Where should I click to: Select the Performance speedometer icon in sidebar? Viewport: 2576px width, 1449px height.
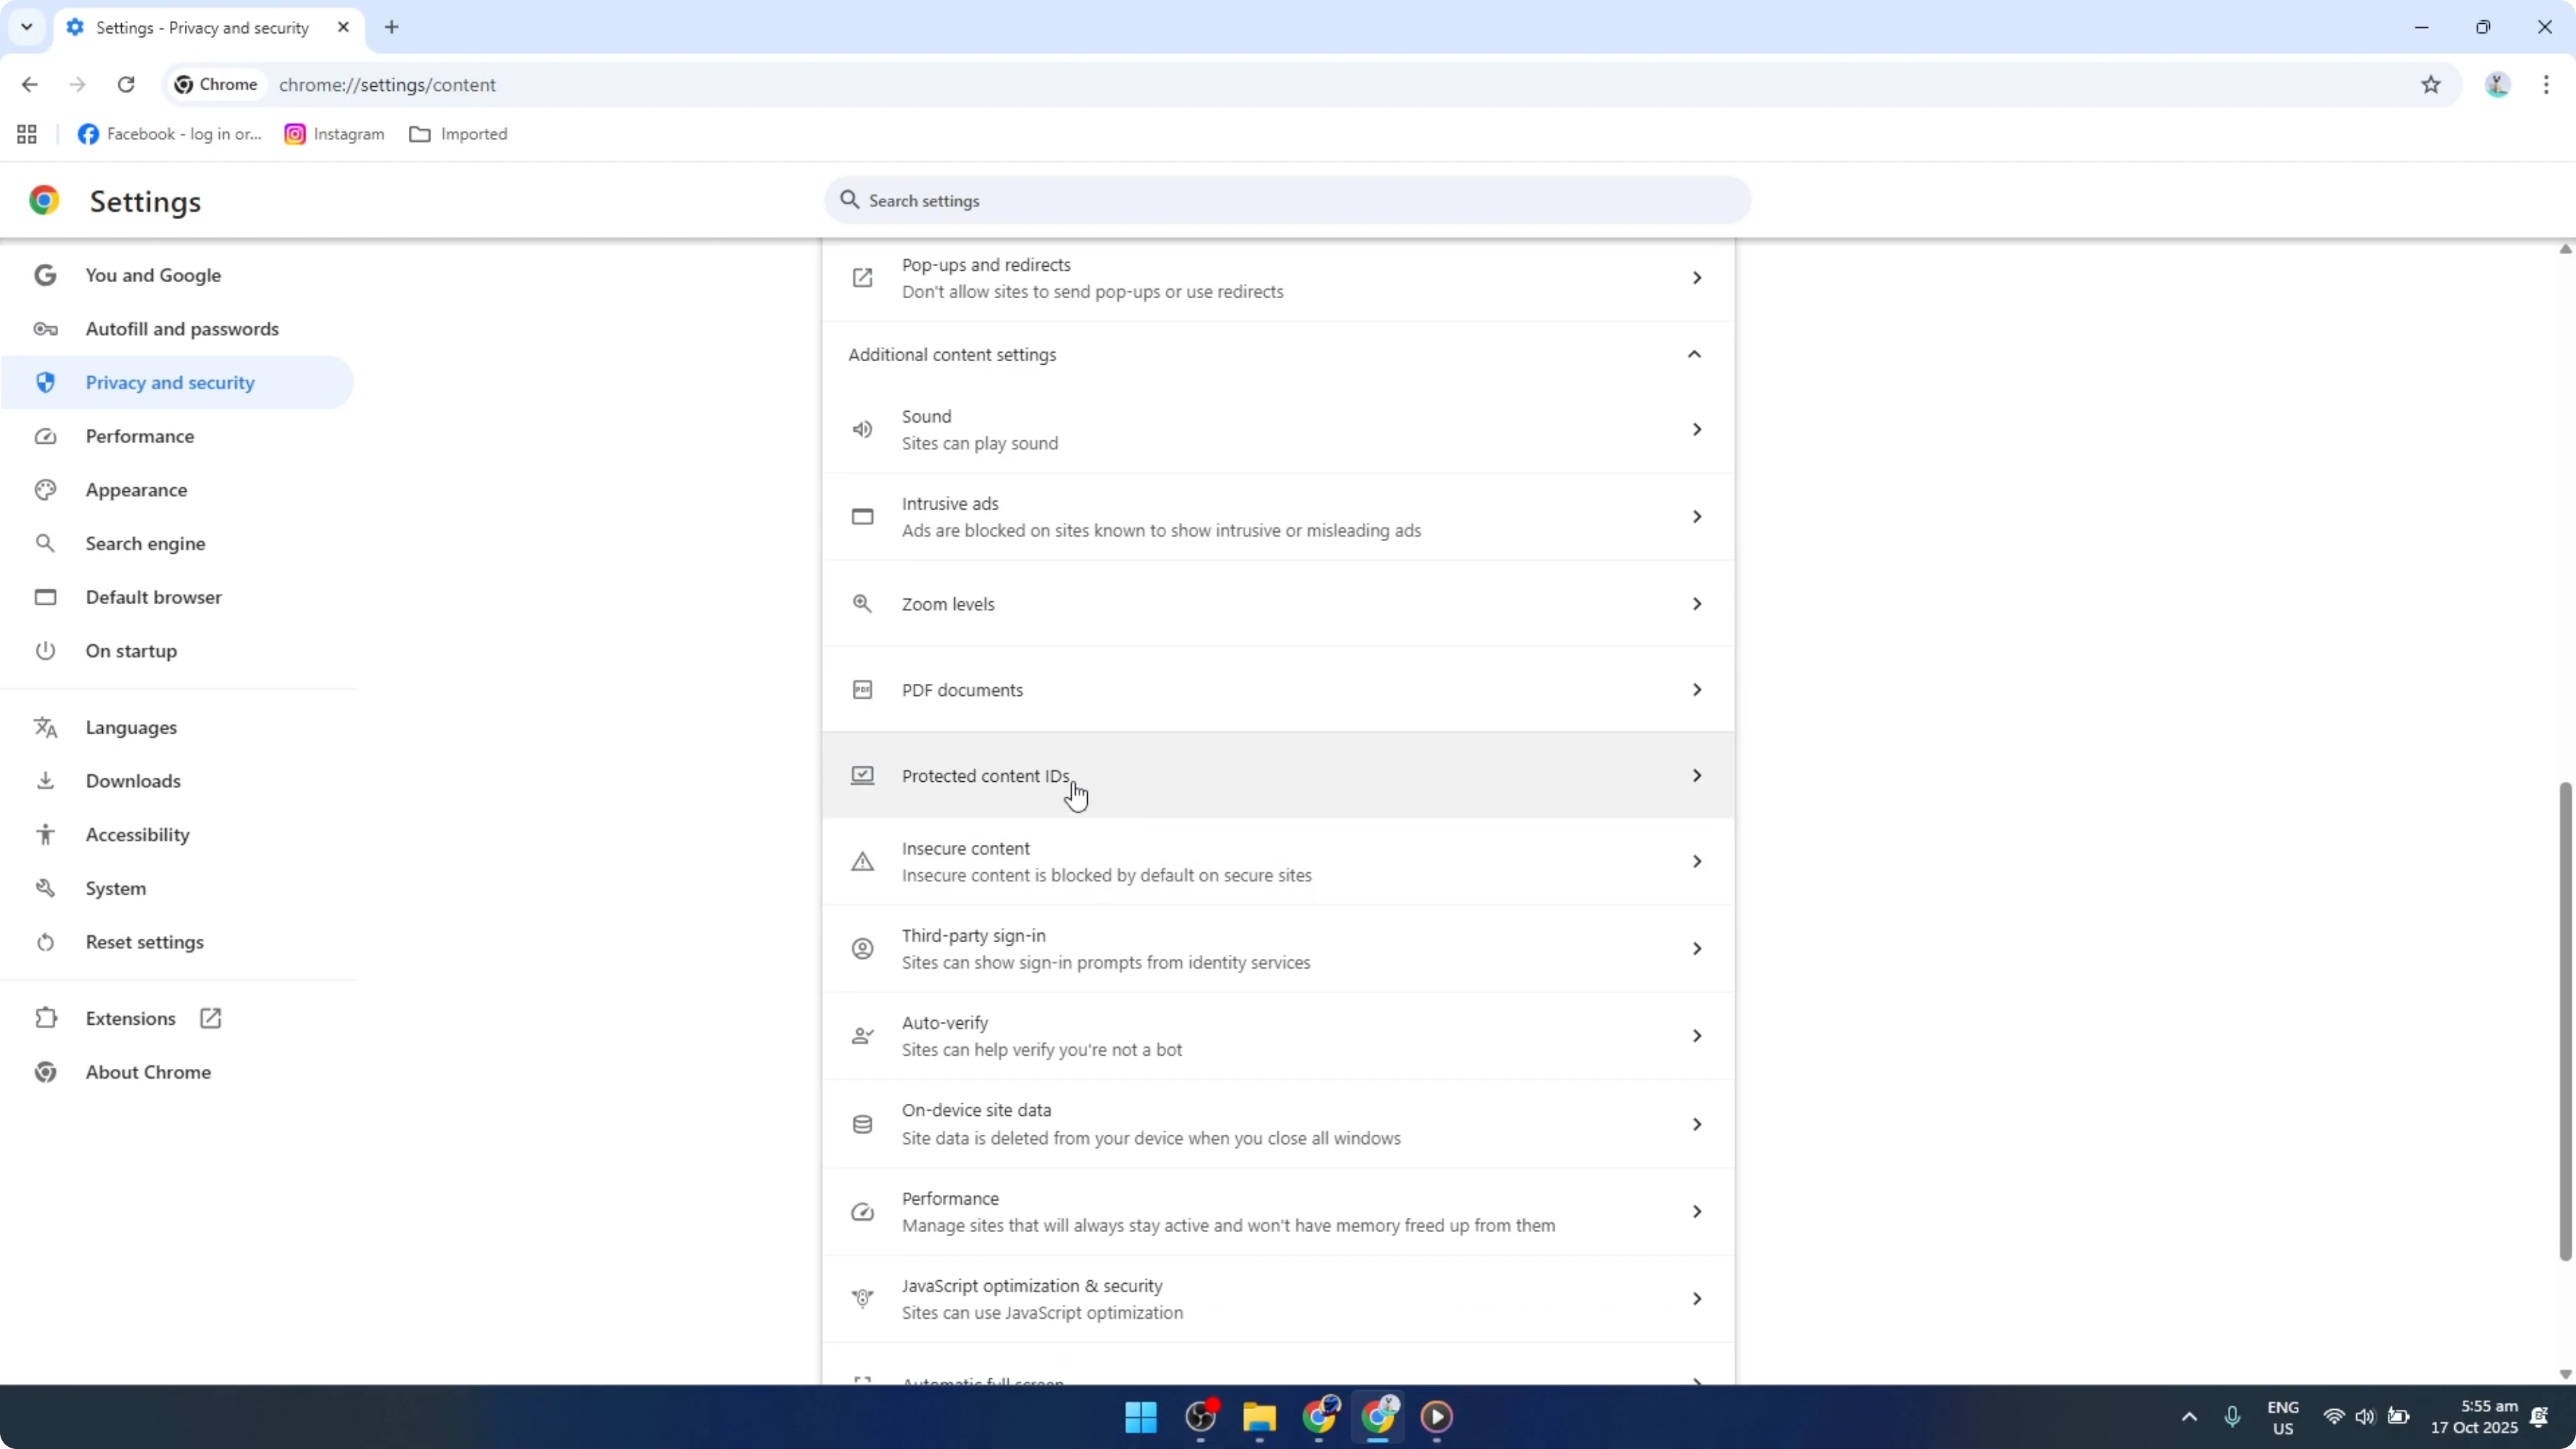pos(46,436)
